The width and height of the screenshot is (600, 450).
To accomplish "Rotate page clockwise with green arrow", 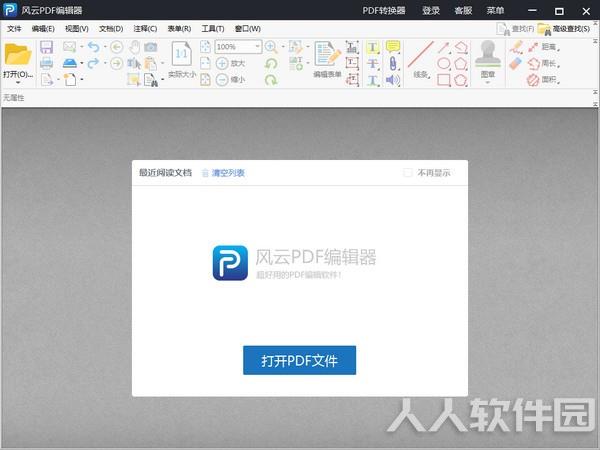I will 271,80.
